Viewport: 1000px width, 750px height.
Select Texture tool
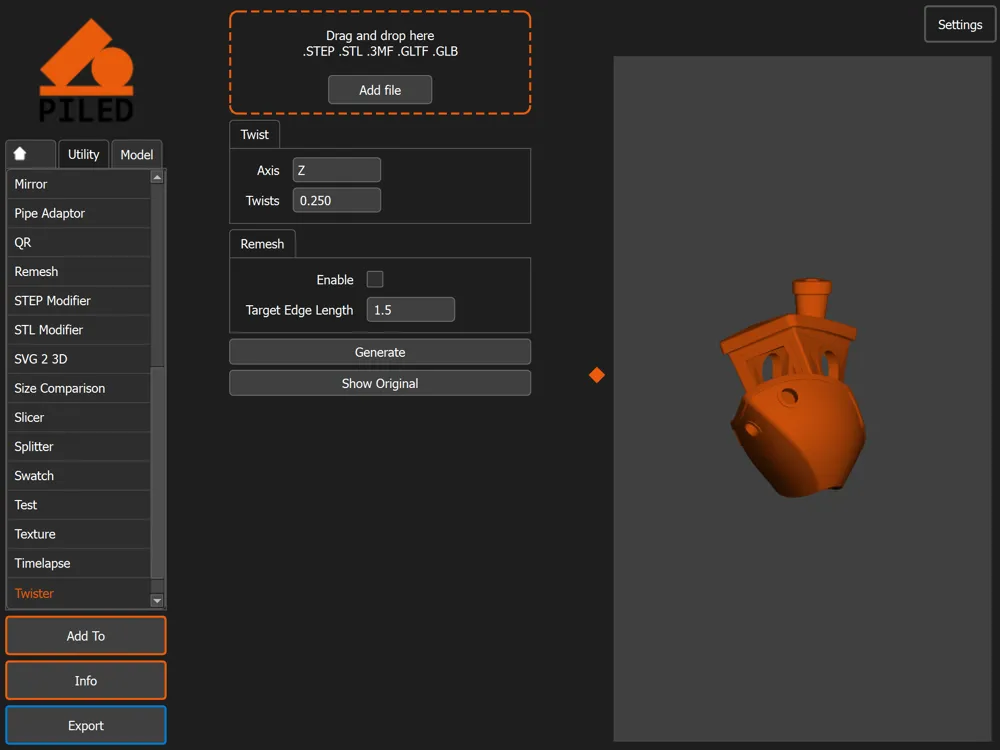click(x=78, y=534)
